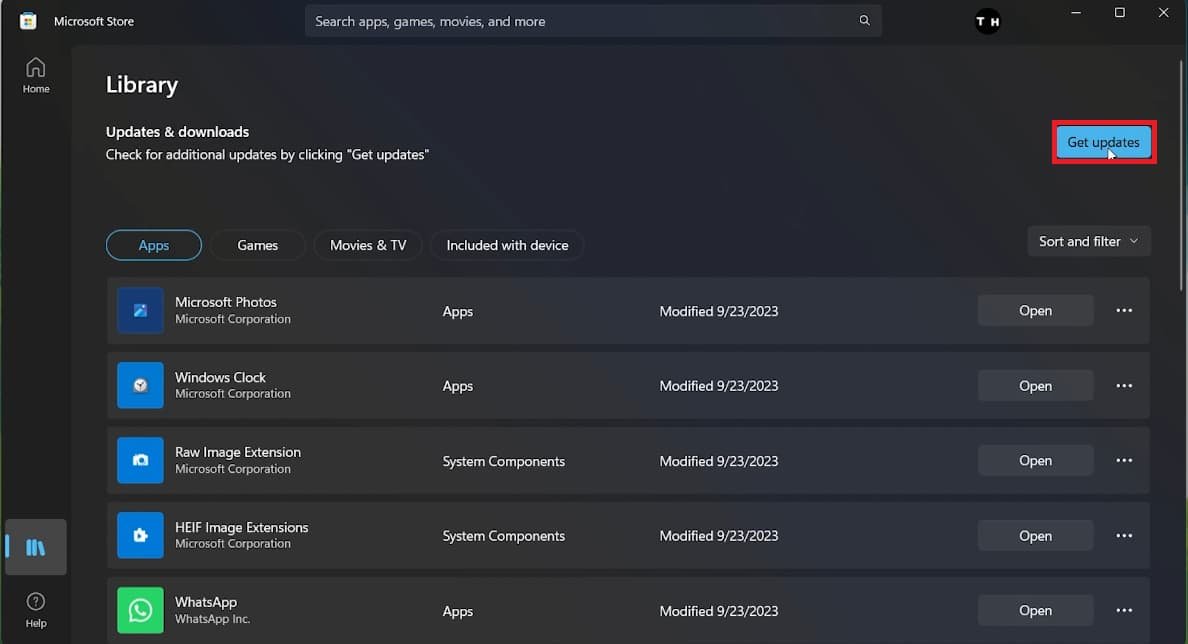Click the Get updates button

1103,142
